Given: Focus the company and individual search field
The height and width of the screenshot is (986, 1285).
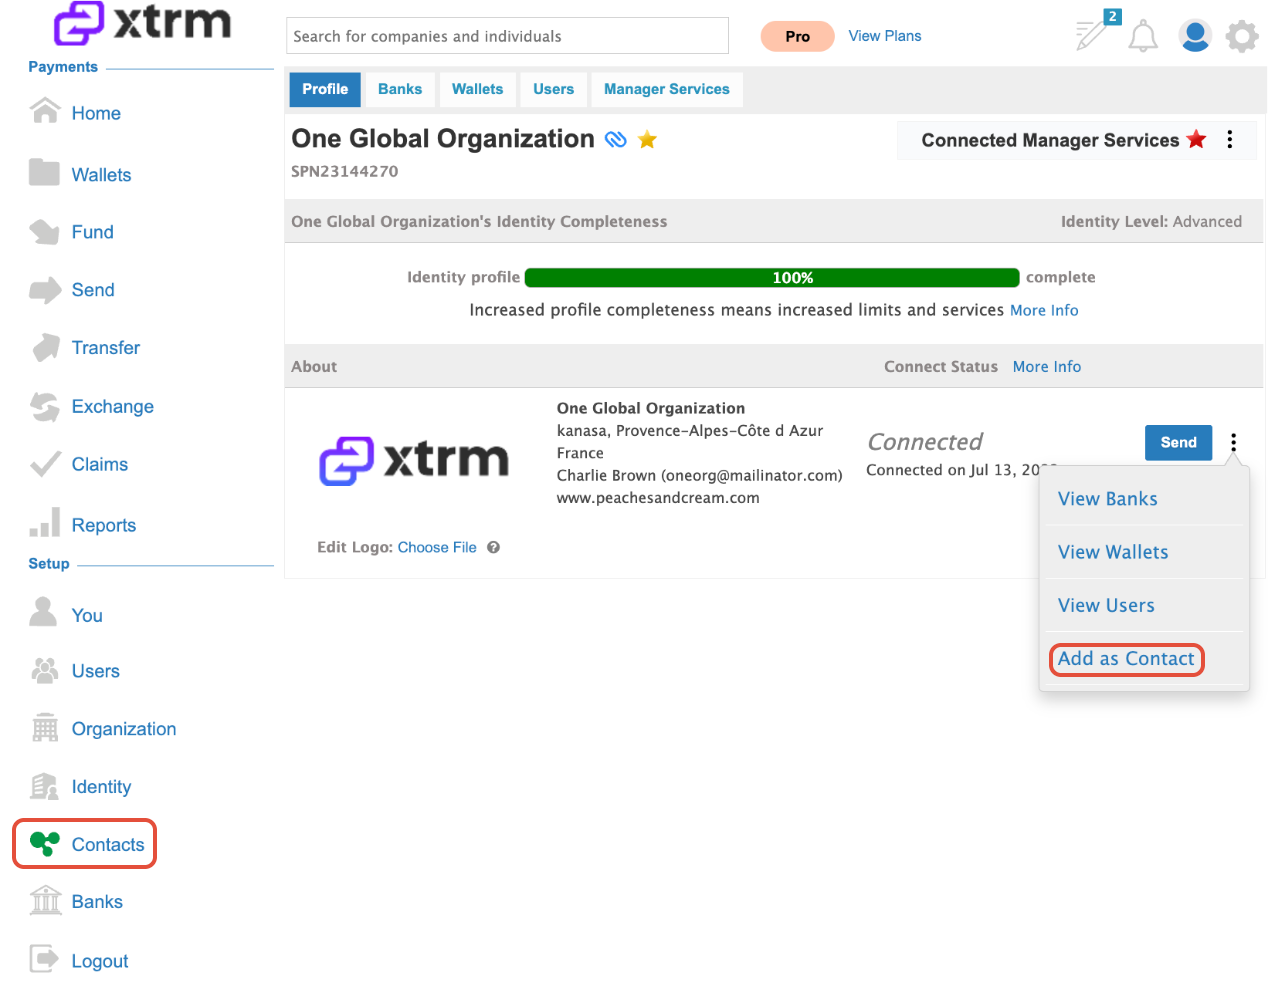Looking at the screenshot, I should [x=507, y=36].
